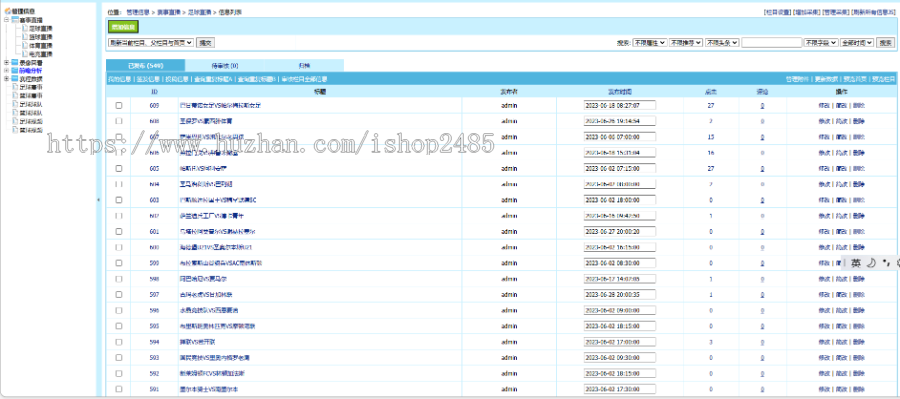Click the search keyword input box

coord(771,42)
